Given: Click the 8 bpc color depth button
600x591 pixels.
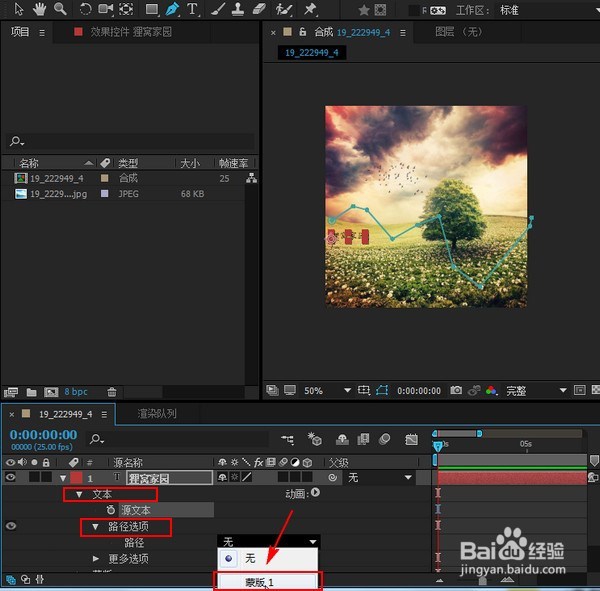Looking at the screenshot, I should point(76,392).
